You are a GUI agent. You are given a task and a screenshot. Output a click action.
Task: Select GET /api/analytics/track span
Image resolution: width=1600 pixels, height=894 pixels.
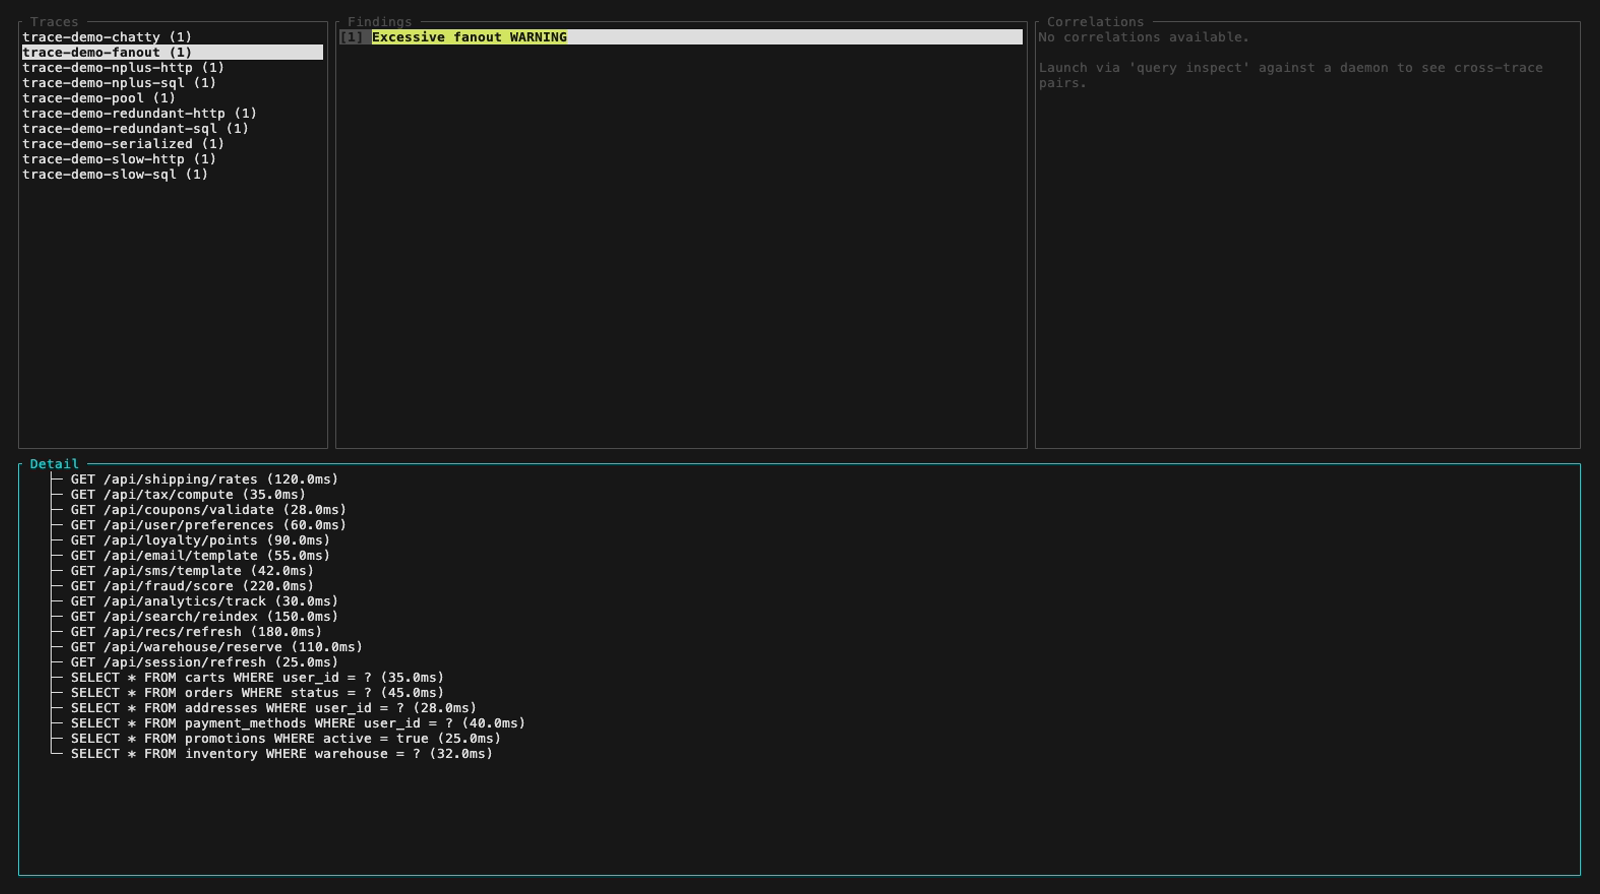[204, 601]
